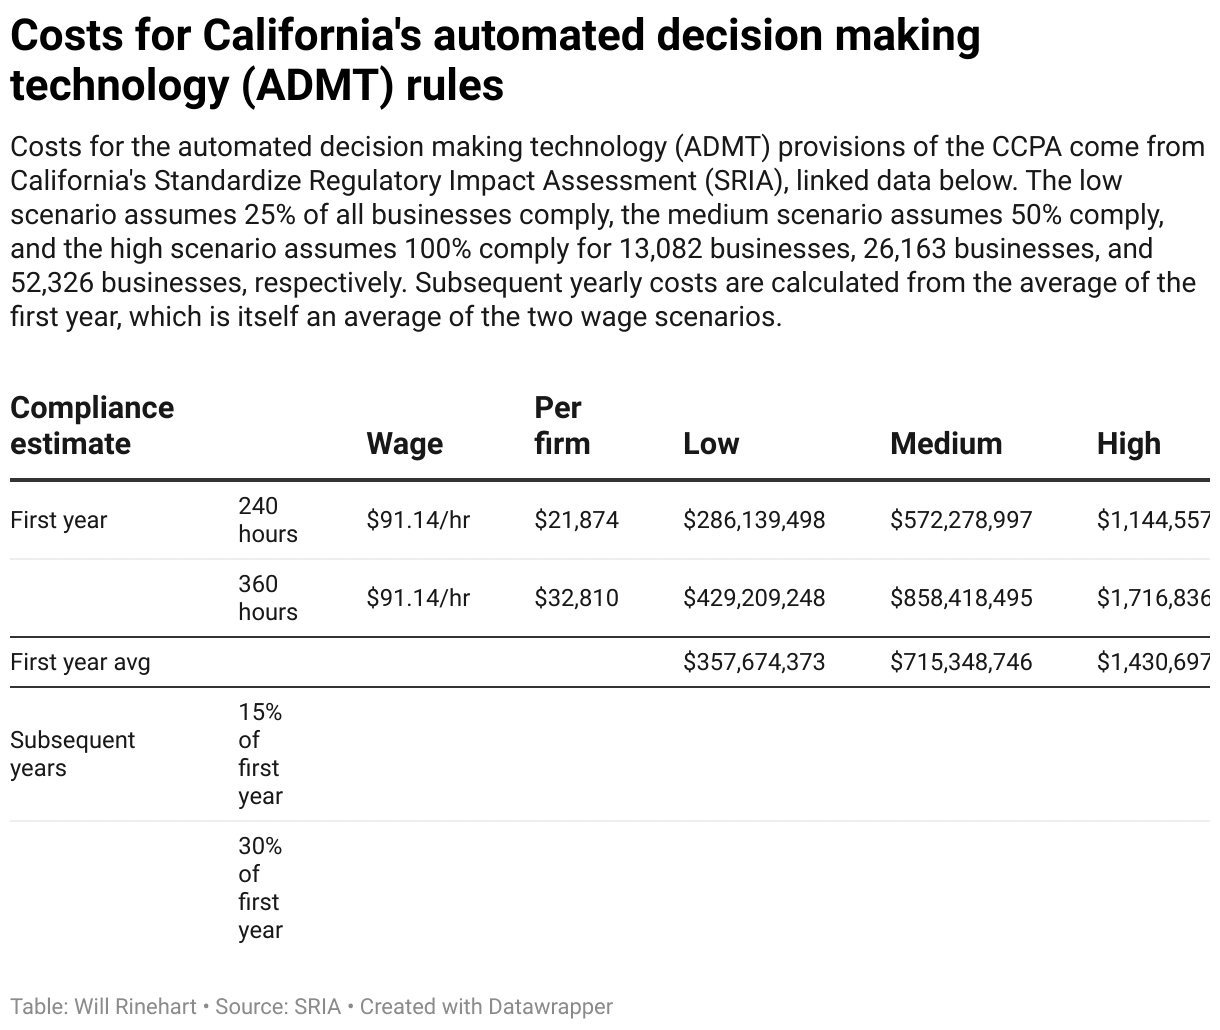1220x1030 pixels.
Task: Select the "240 hours" cell
Action: 267,520
